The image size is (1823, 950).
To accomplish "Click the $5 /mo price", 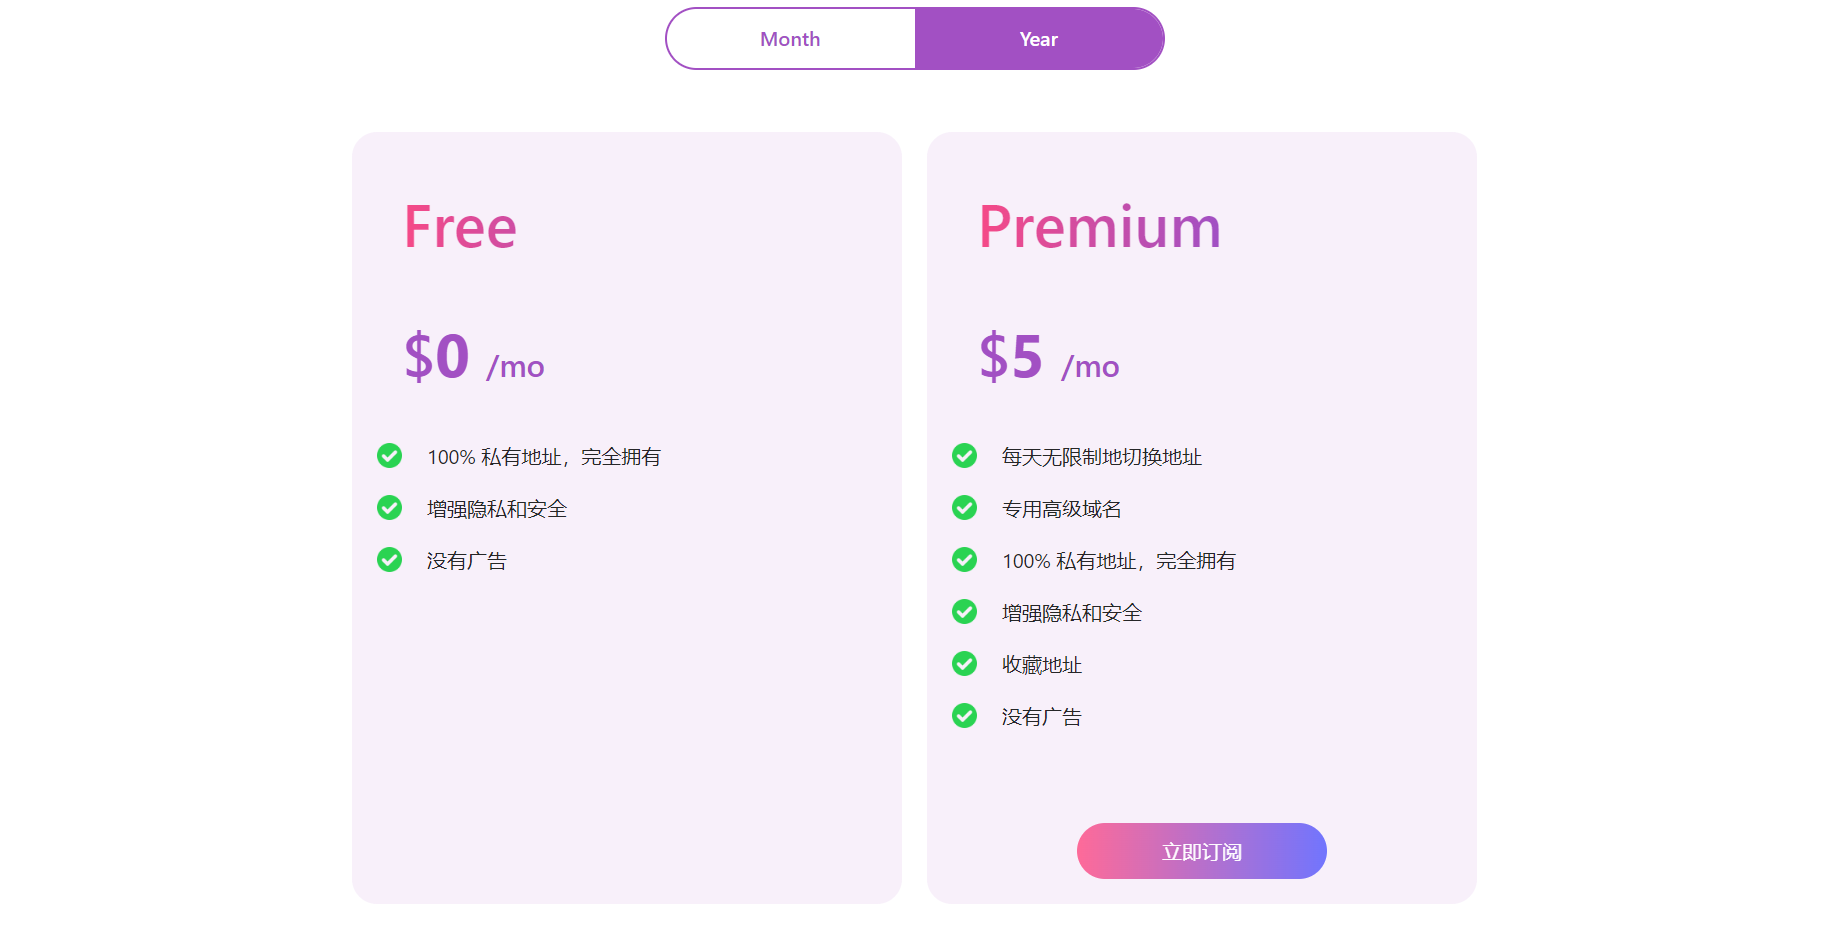I will (1048, 358).
